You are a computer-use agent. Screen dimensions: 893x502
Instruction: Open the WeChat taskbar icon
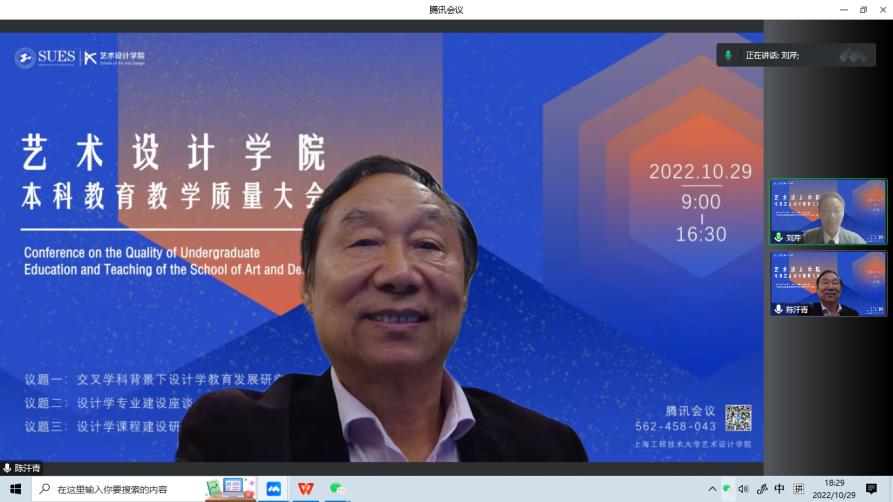(338, 489)
